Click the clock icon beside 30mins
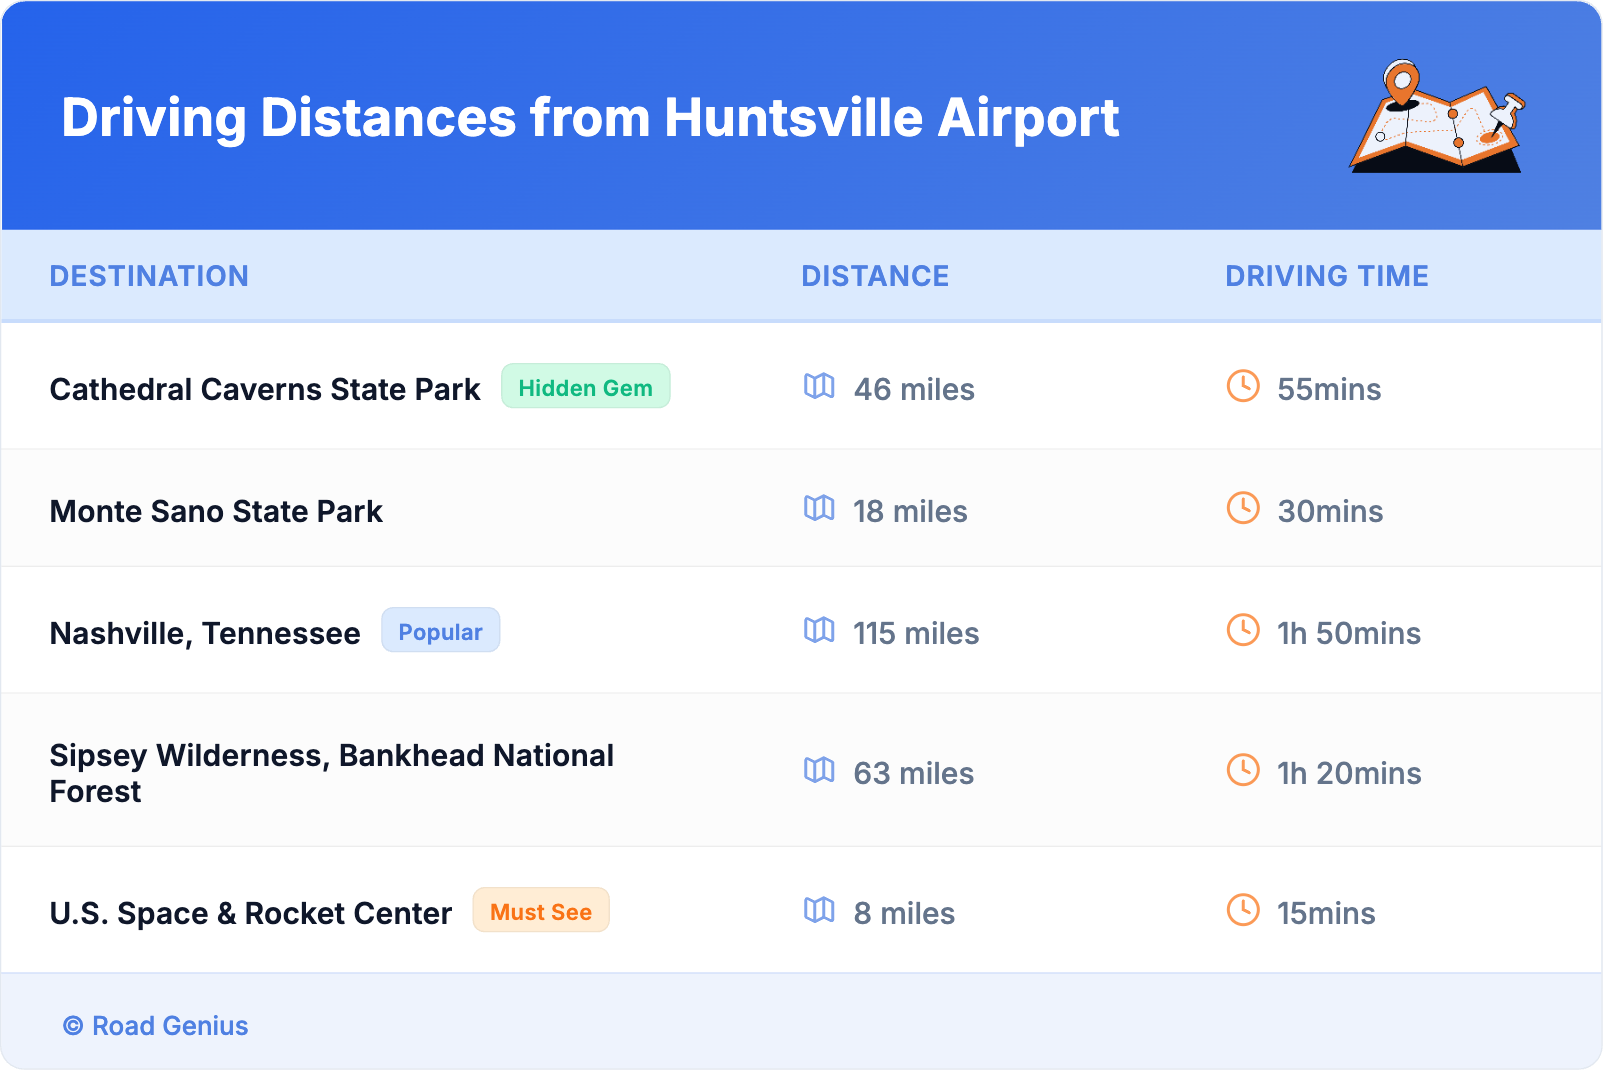Viewport: 1604px width, 1070px height. pos(1243,508)
